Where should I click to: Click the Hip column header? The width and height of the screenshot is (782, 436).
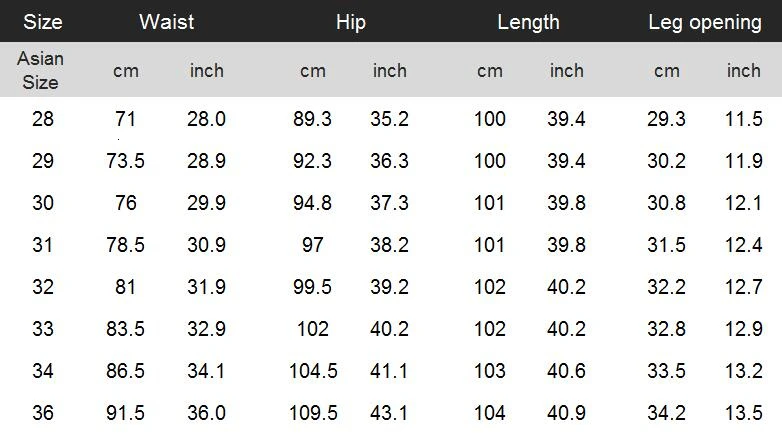tap(351, 22)
